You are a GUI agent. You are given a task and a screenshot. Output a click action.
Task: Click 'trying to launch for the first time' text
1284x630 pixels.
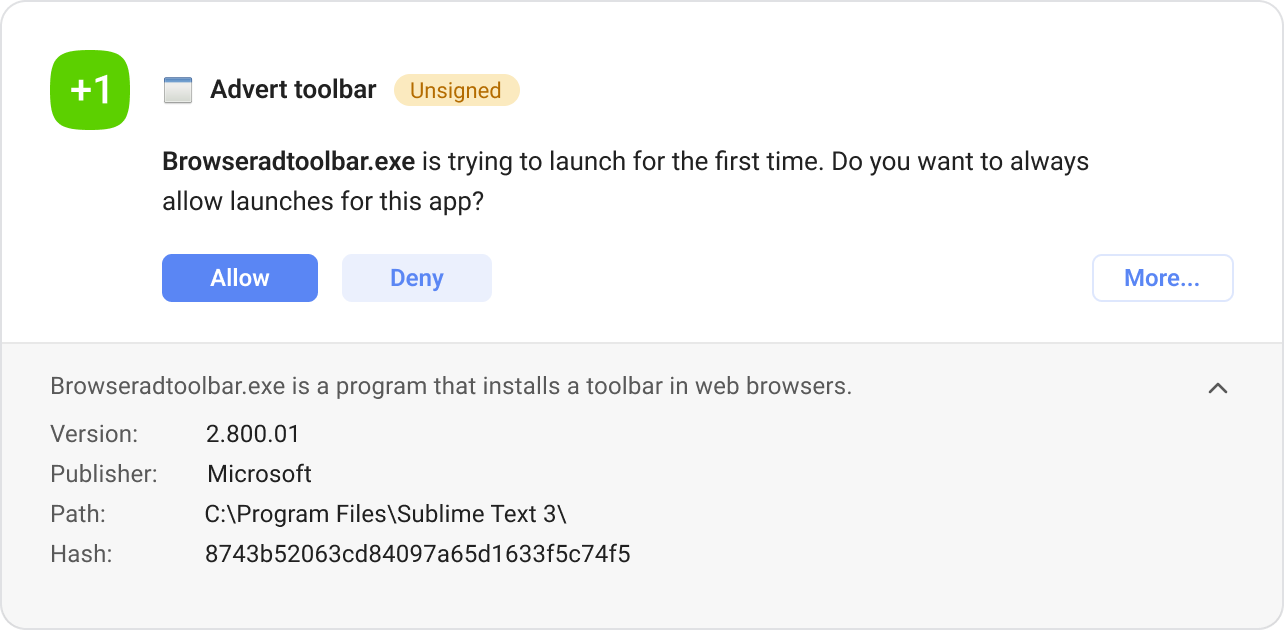[x=620, y=161]
